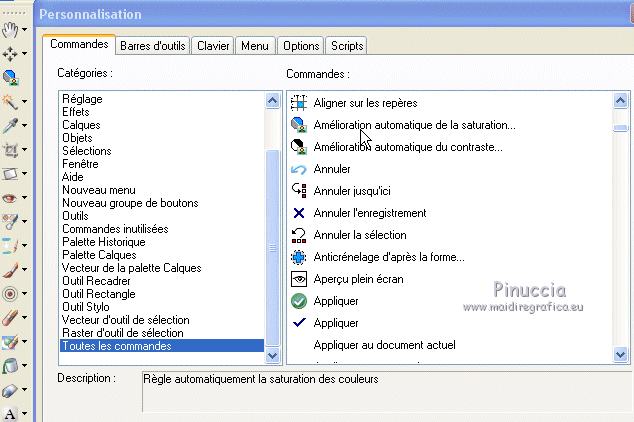Go to the Scripts tab
Image resolution: width=634 pixels, height=422 pixels.
point(346,46)
